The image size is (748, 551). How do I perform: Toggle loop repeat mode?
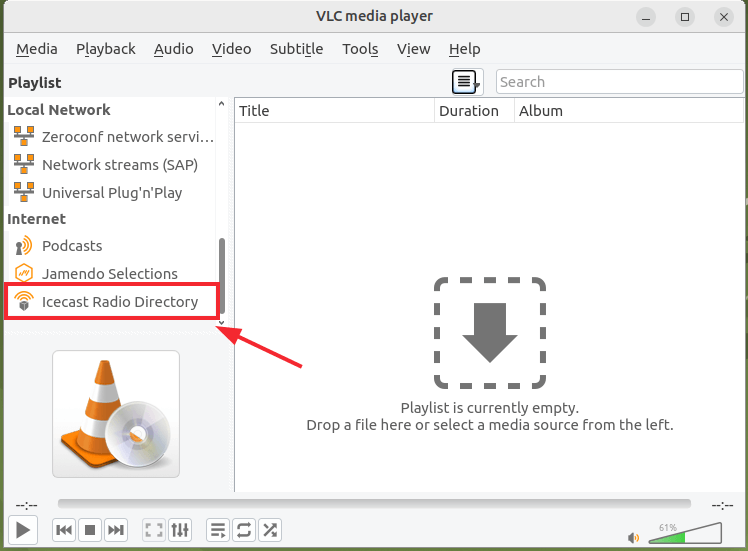click(244, 530)
